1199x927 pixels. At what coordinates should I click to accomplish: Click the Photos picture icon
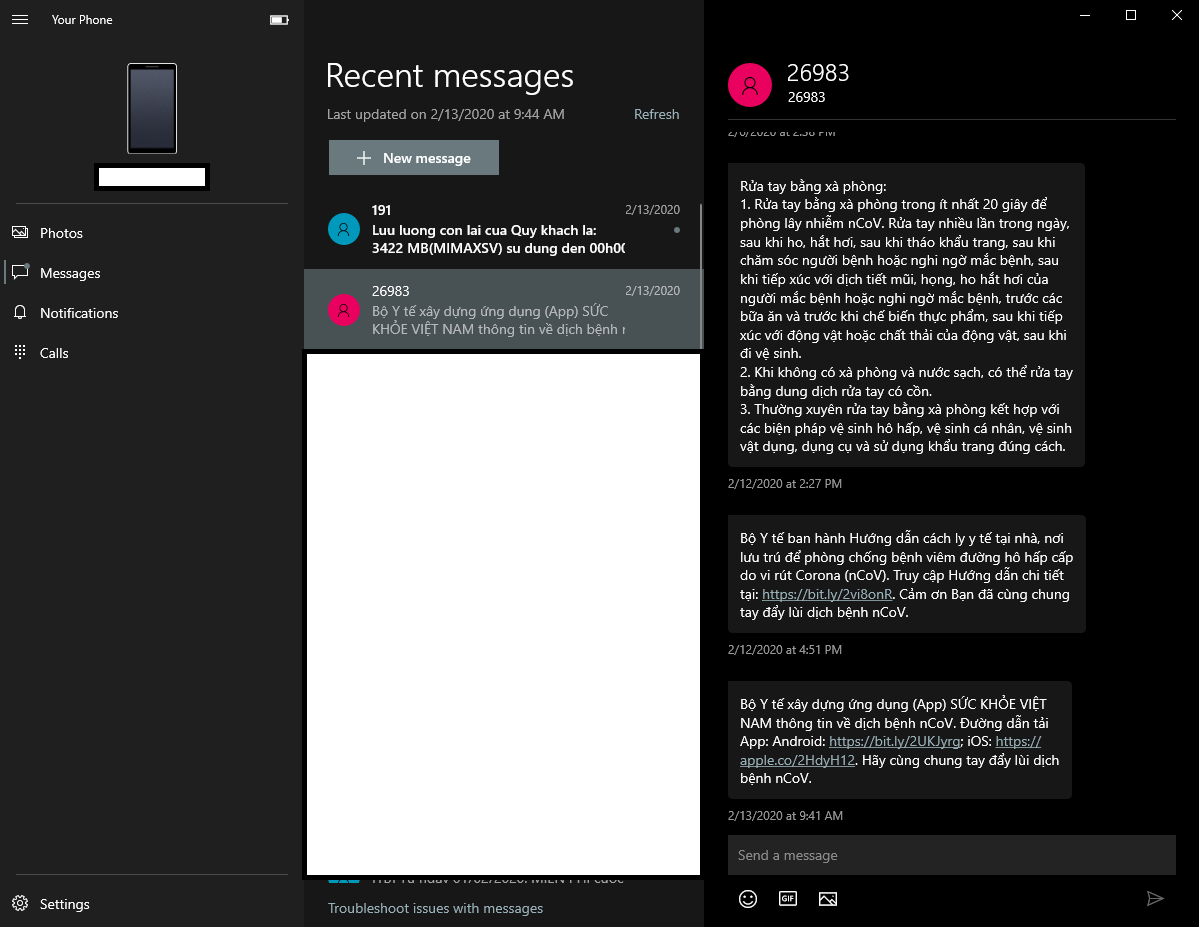[x=21, y=233]
